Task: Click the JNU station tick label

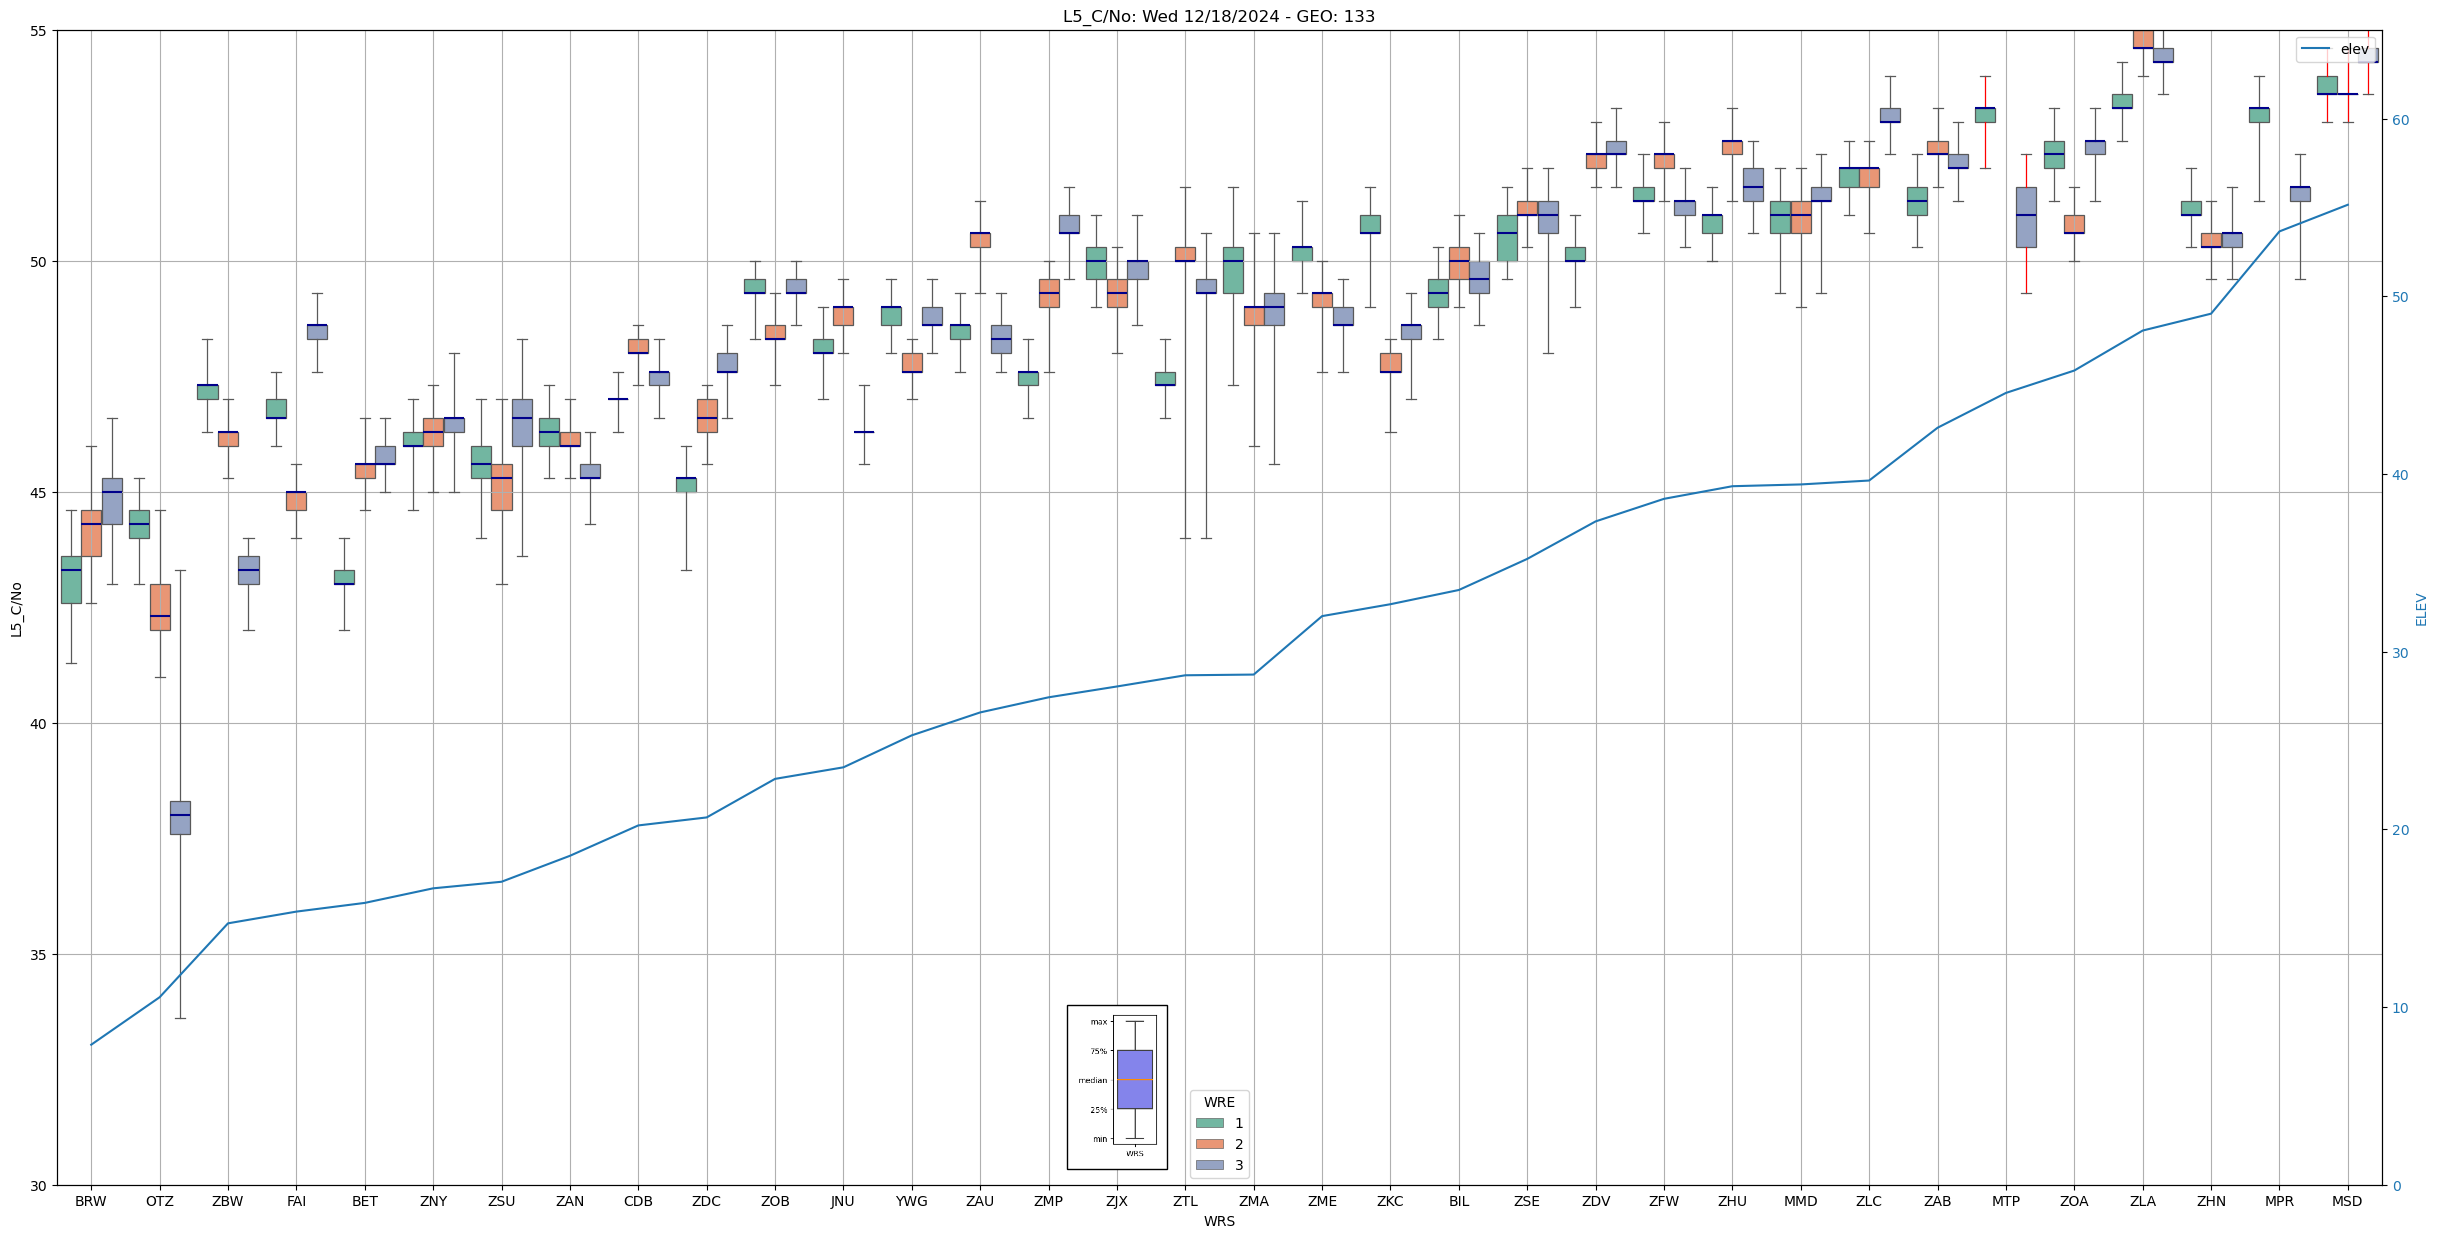Action: (843, 1201)
